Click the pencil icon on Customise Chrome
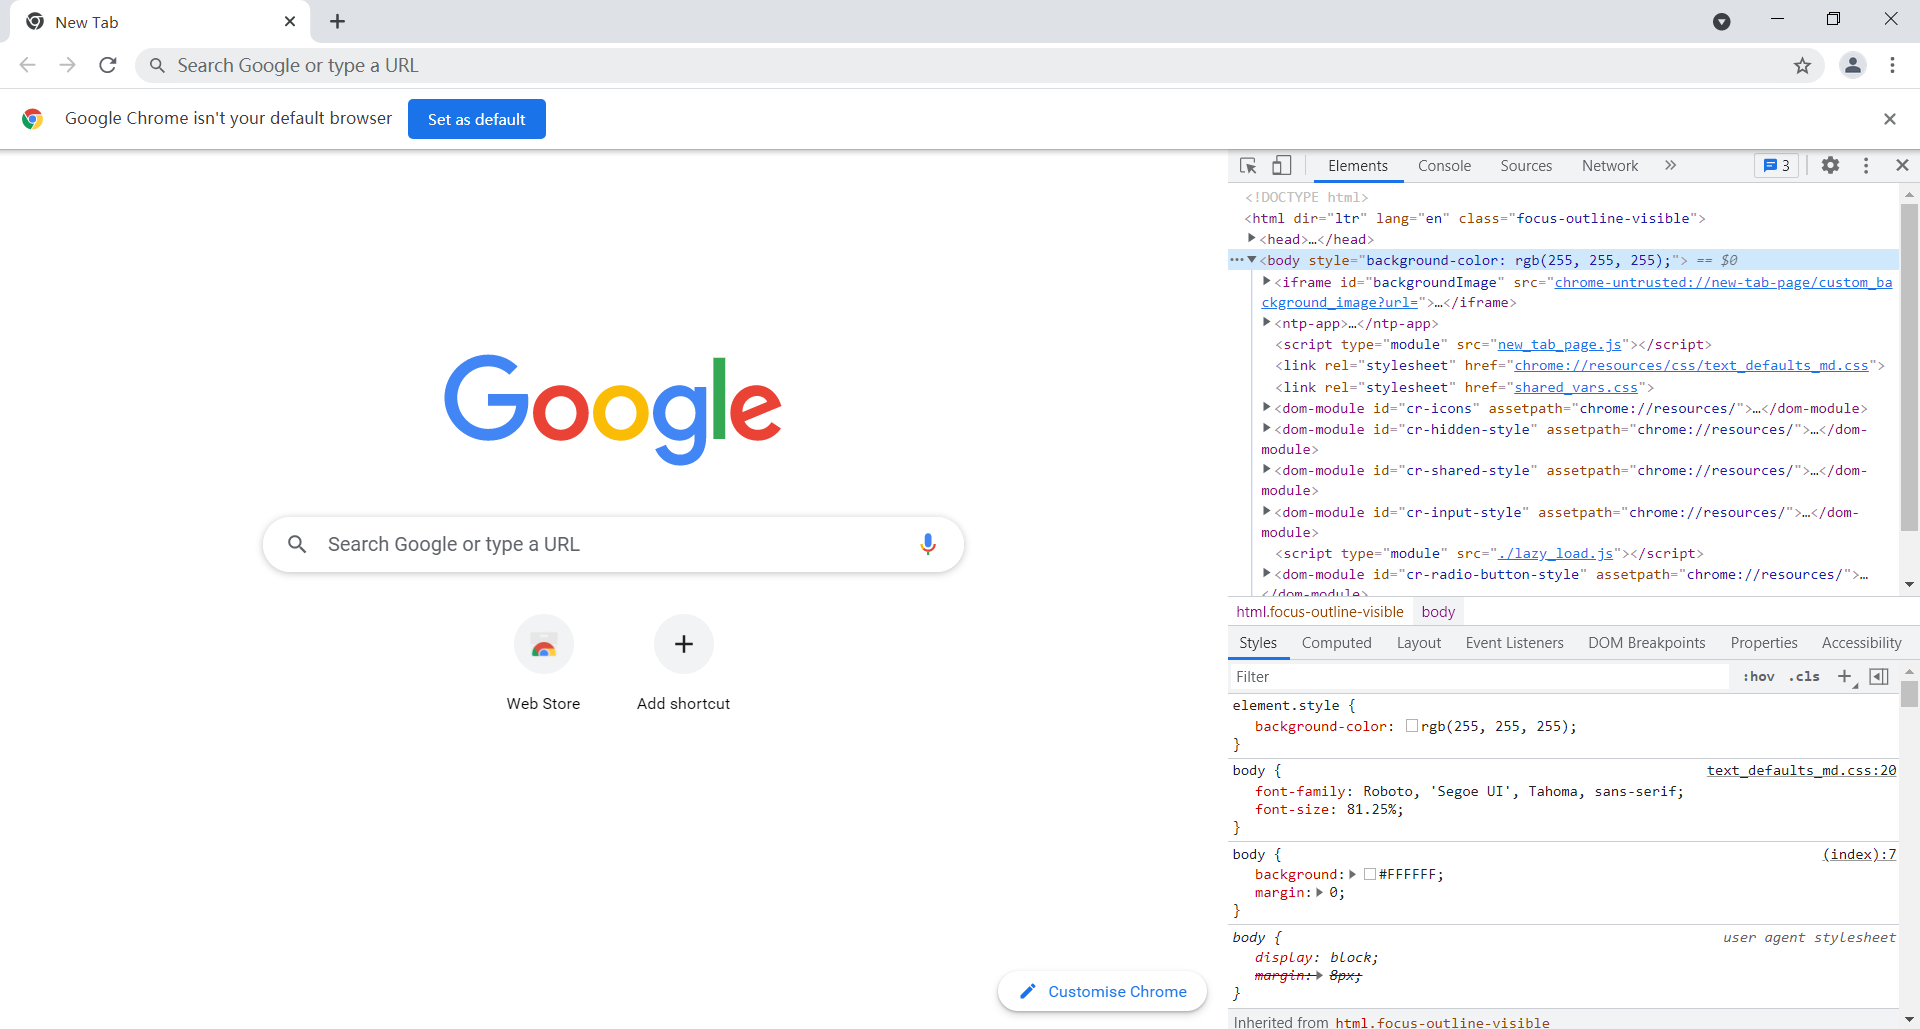The width and height of the screenshot is (1920, 1029). 1027,991
